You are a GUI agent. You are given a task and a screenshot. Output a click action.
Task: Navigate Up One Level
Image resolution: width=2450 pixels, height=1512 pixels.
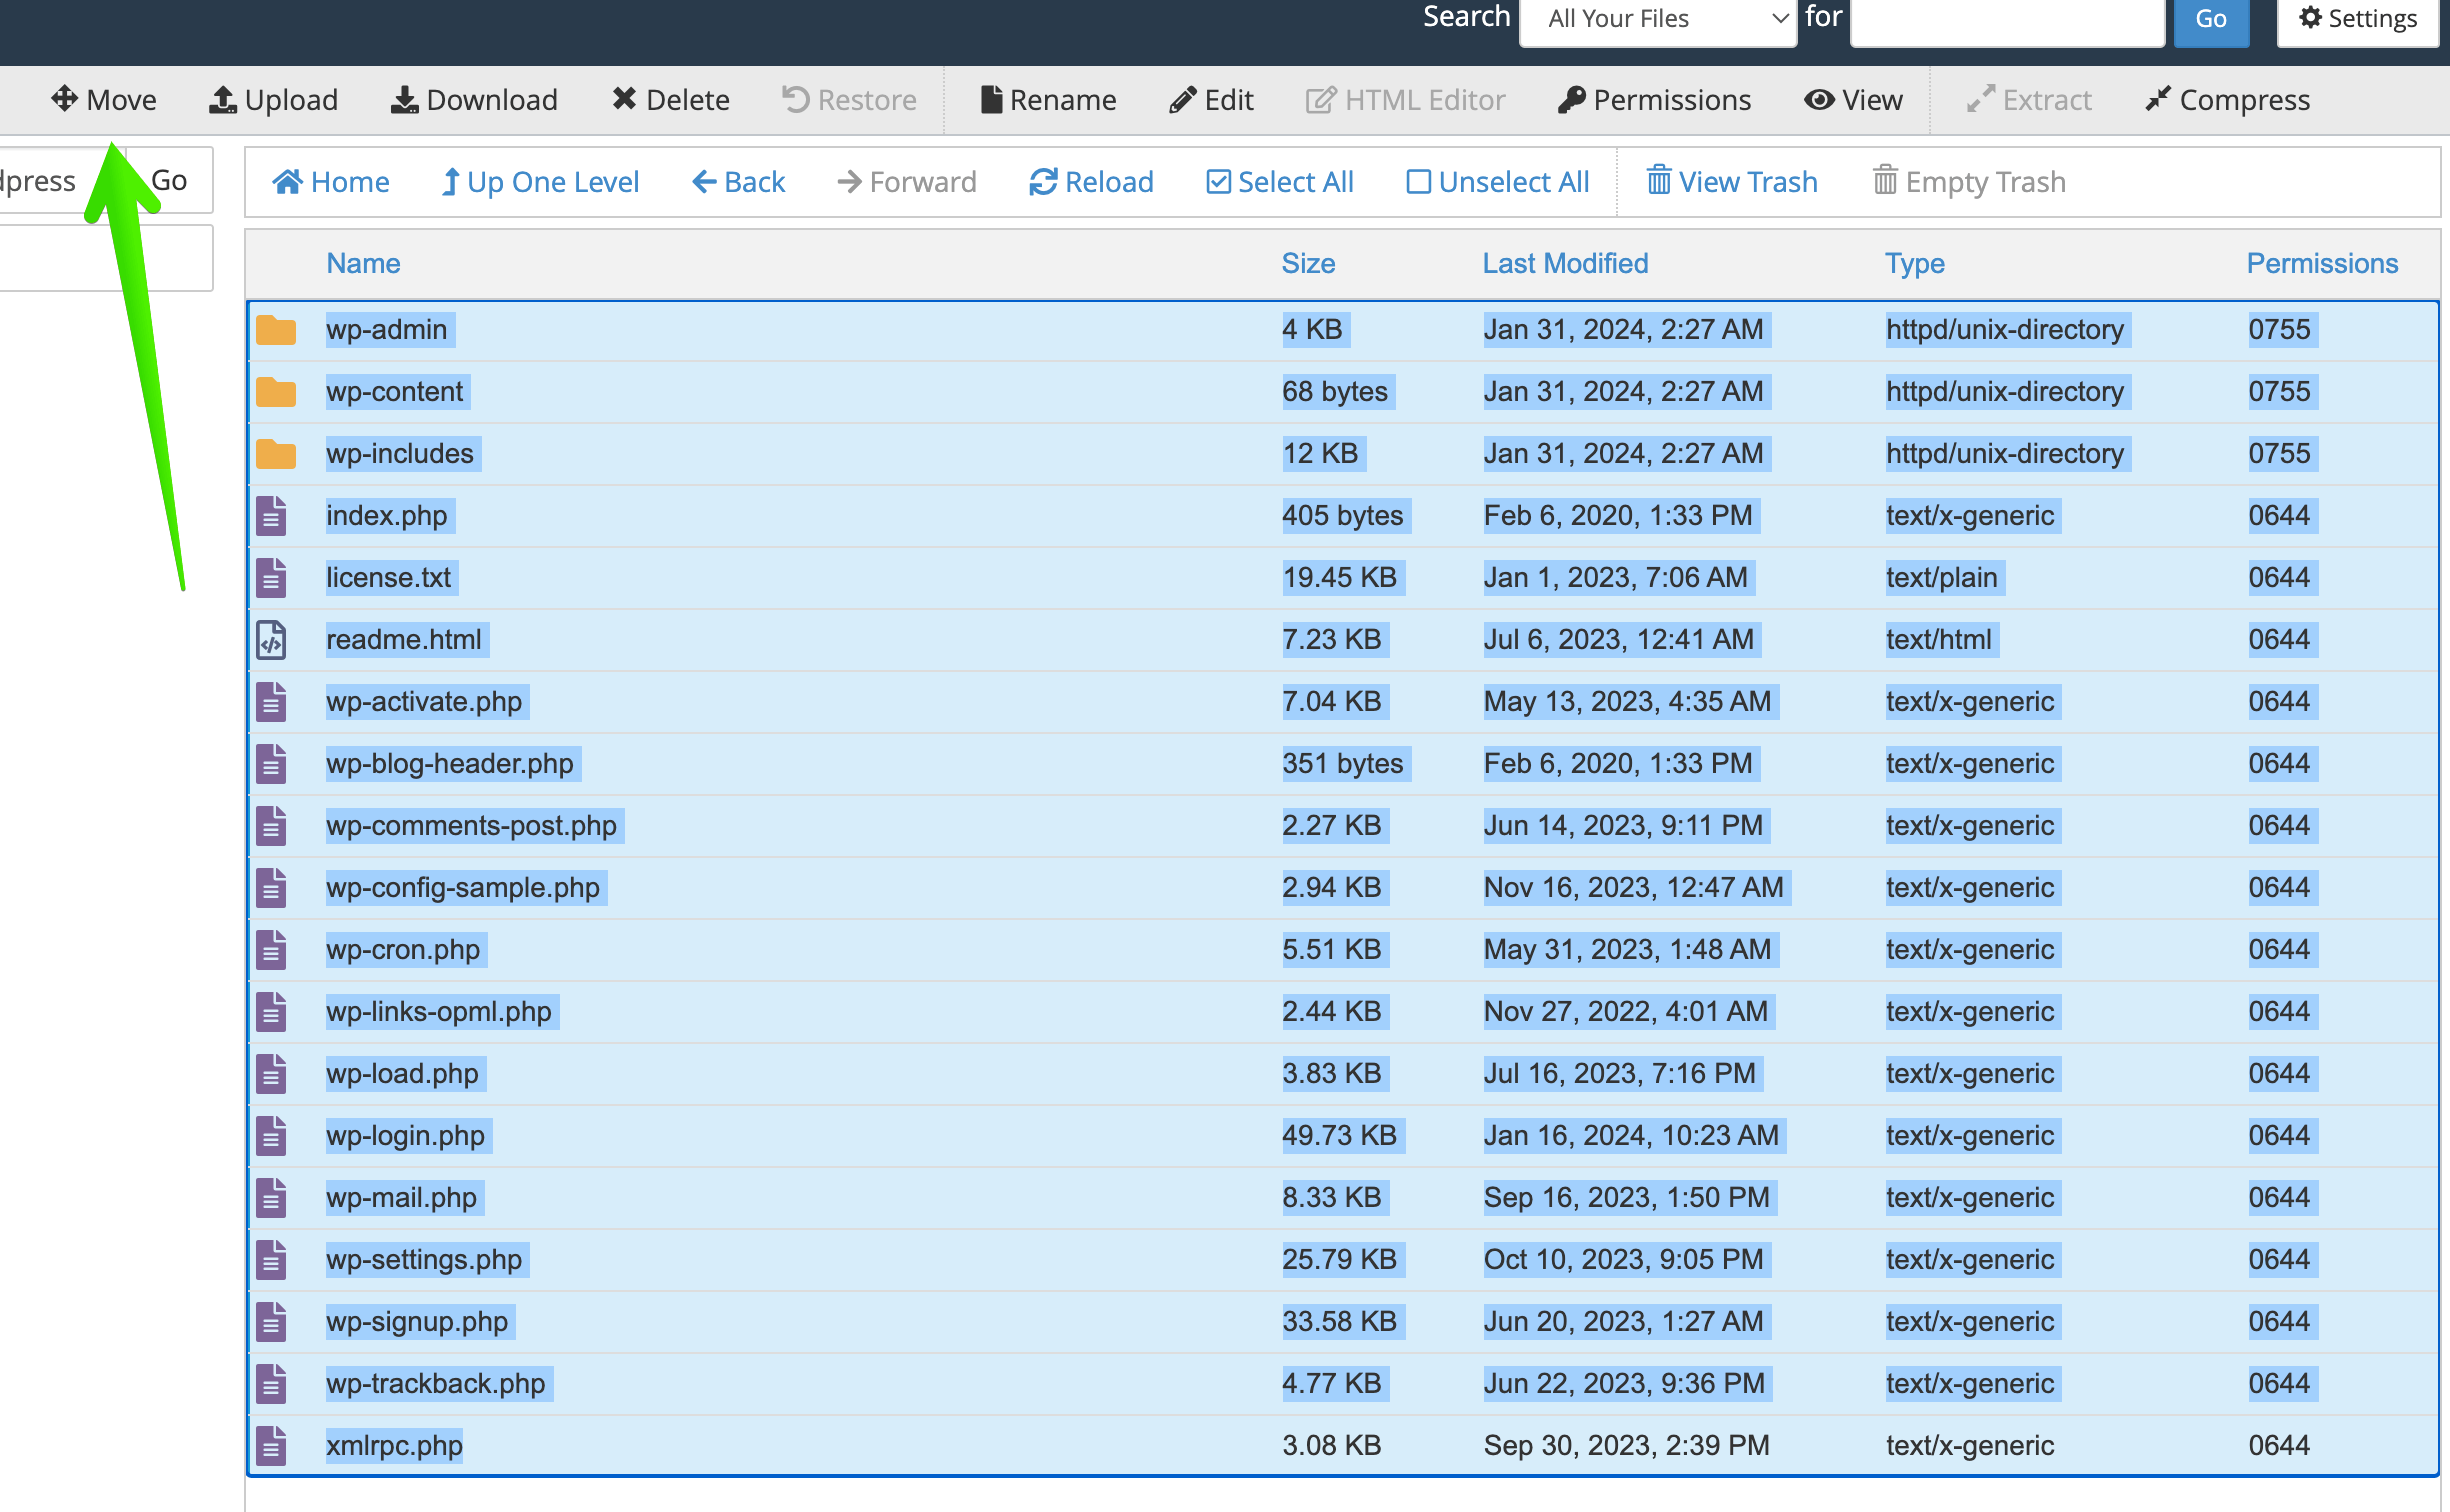(x=540, y=181)
